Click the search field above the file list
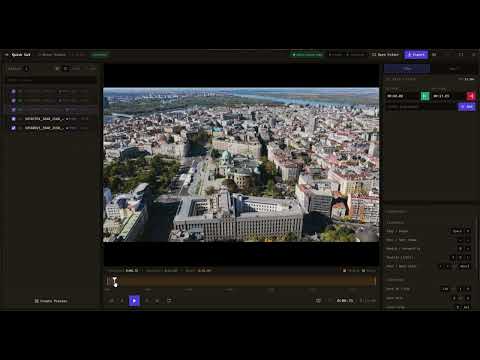The width and height of the screenshot is (480, 360). (x=52, y=80)
